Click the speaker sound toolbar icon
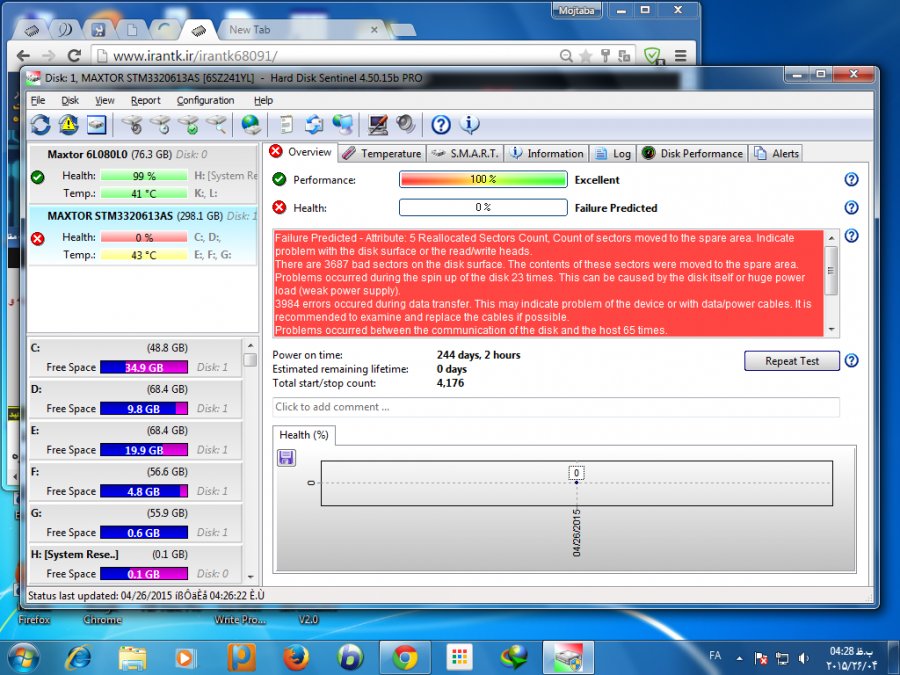Viewport: 900px width, 675px height. click(405, 125)
